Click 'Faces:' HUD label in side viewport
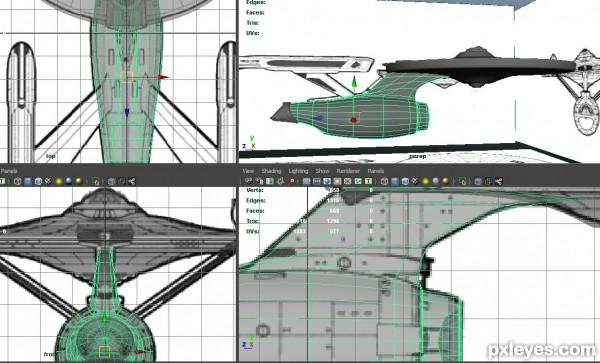This screenshot has height=363, width=600. 256,211
